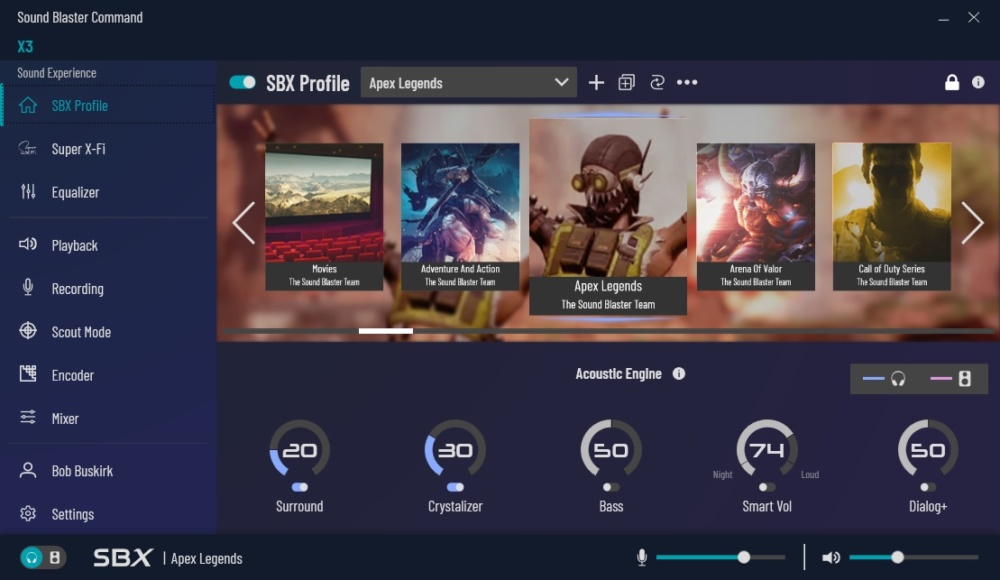
Task: Click the Acoustic Engine heading
Action: [x=618, y=374]
